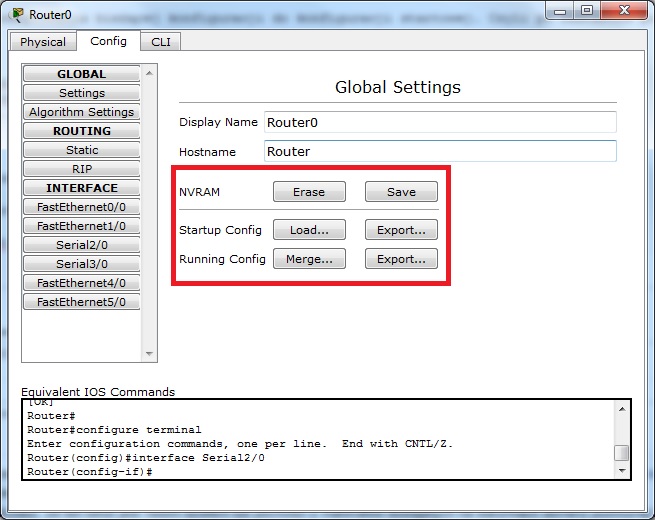Image resolution: width=655 pixels, height=520 pixels.
Task: Minimize the Router0 window
Action: pos(560,12)
